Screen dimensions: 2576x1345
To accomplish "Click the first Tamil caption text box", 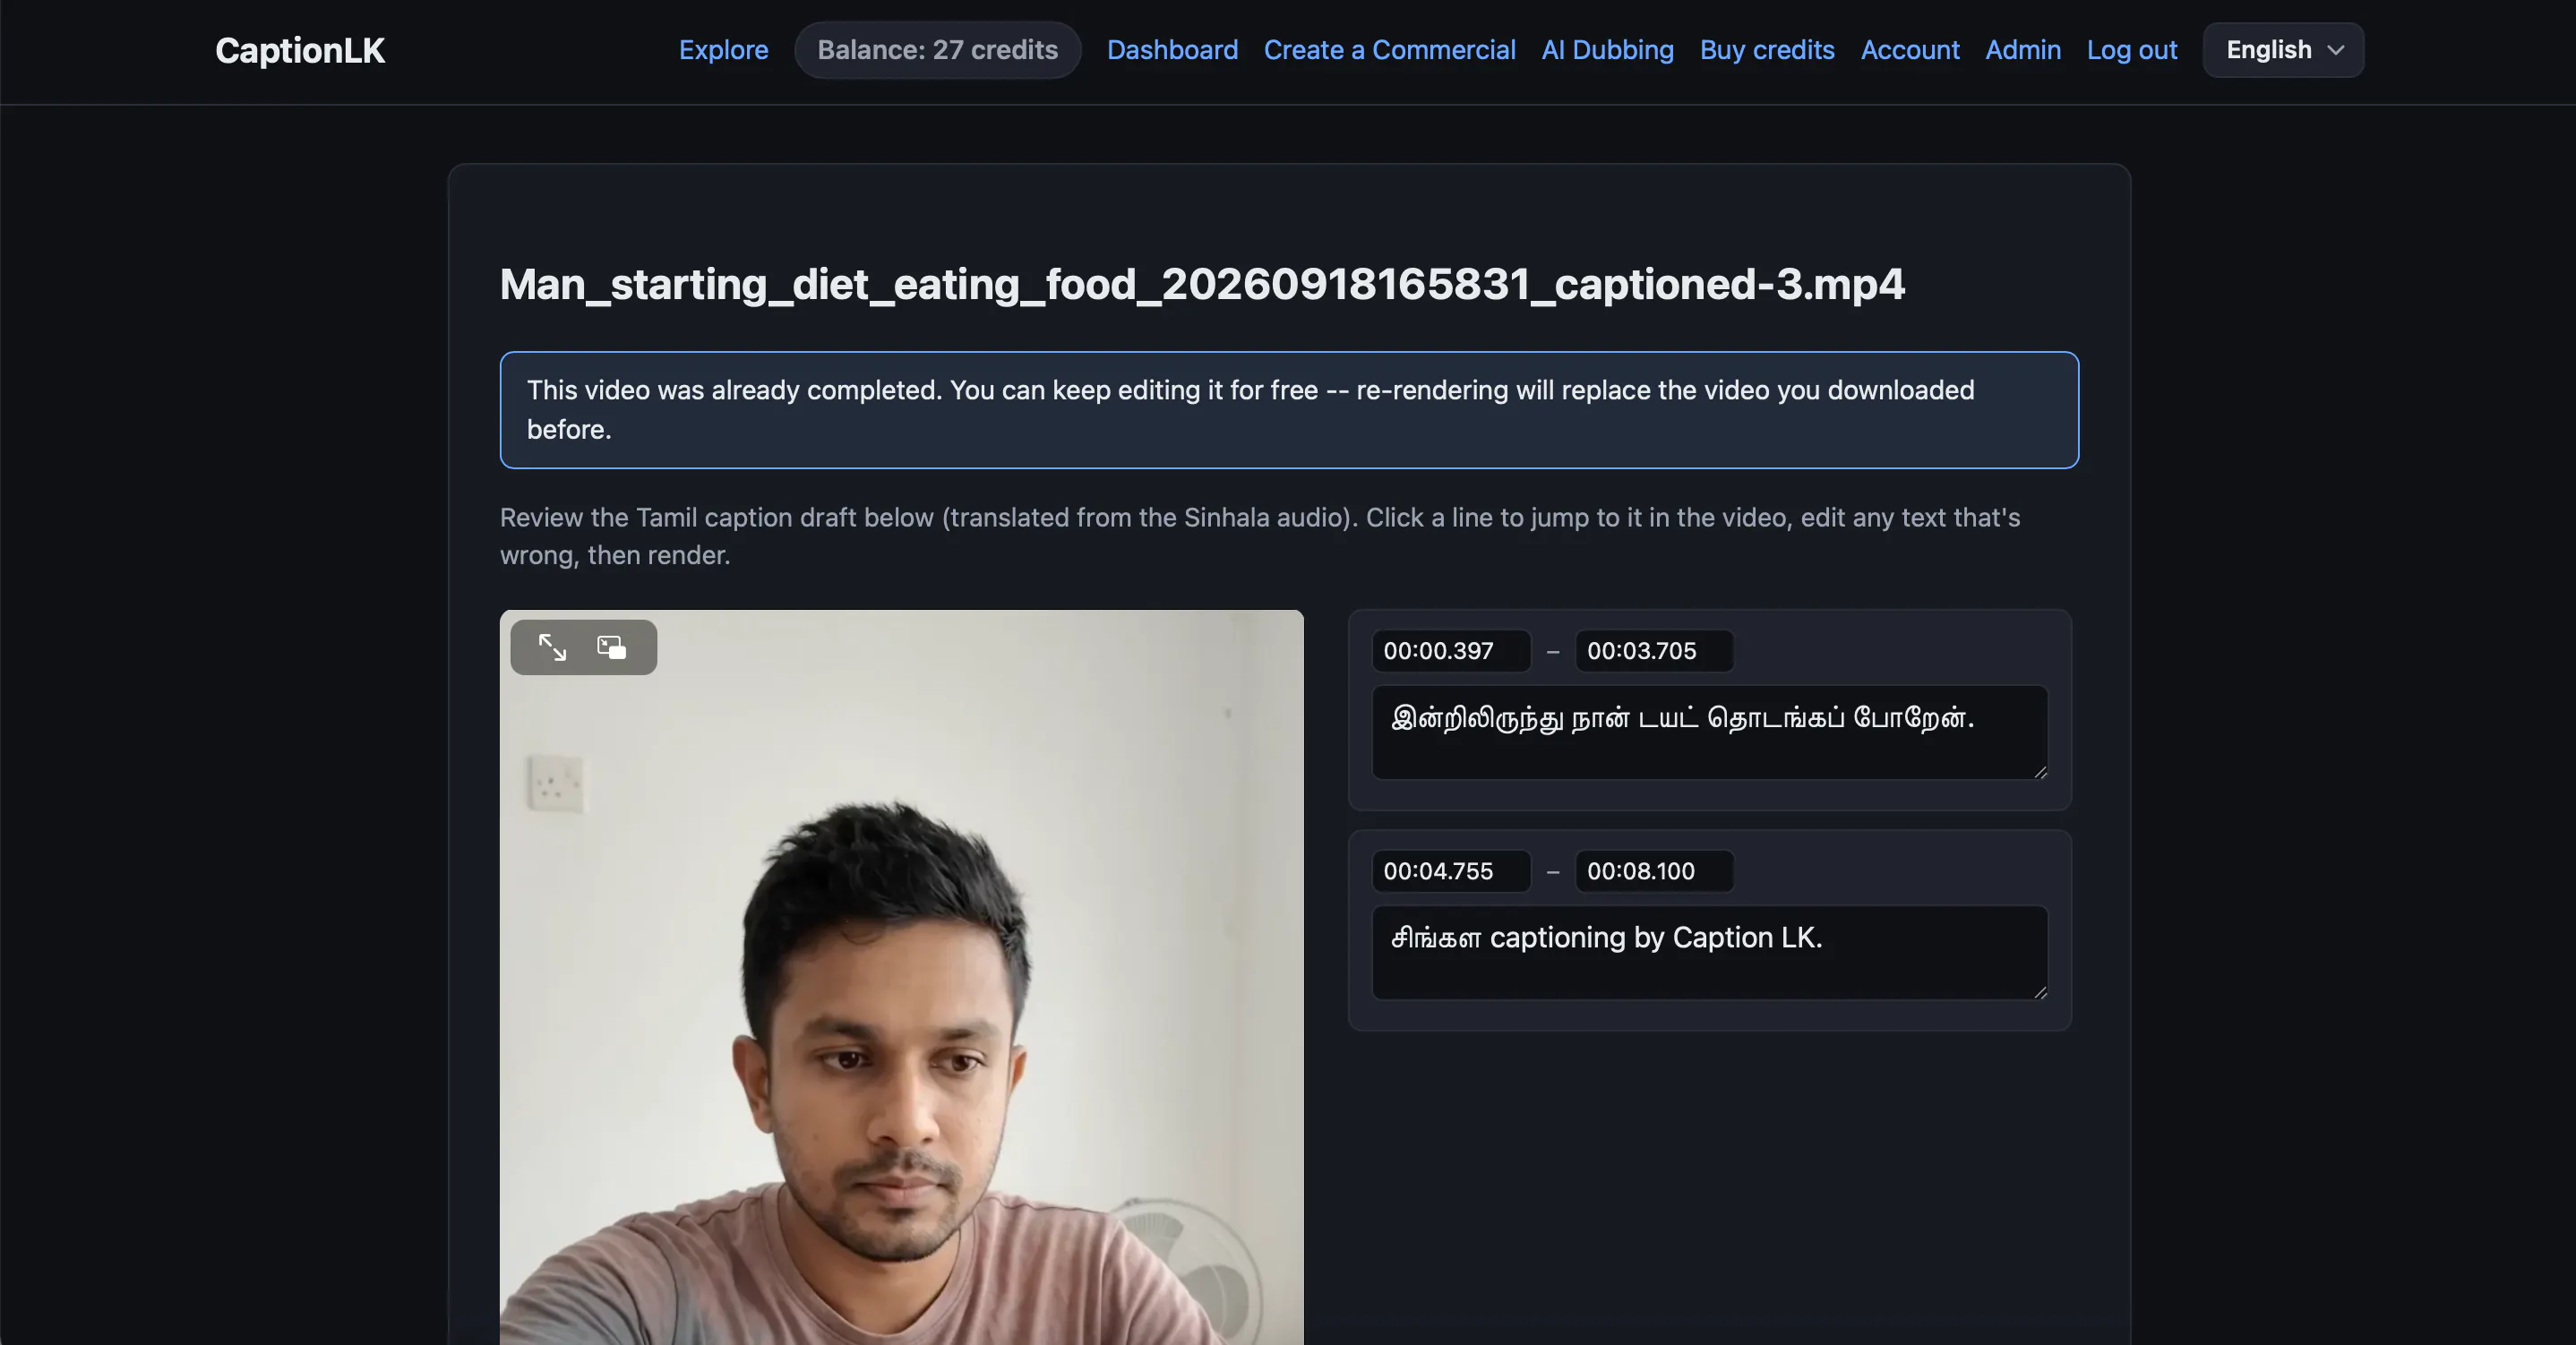I will [1709, 732].
